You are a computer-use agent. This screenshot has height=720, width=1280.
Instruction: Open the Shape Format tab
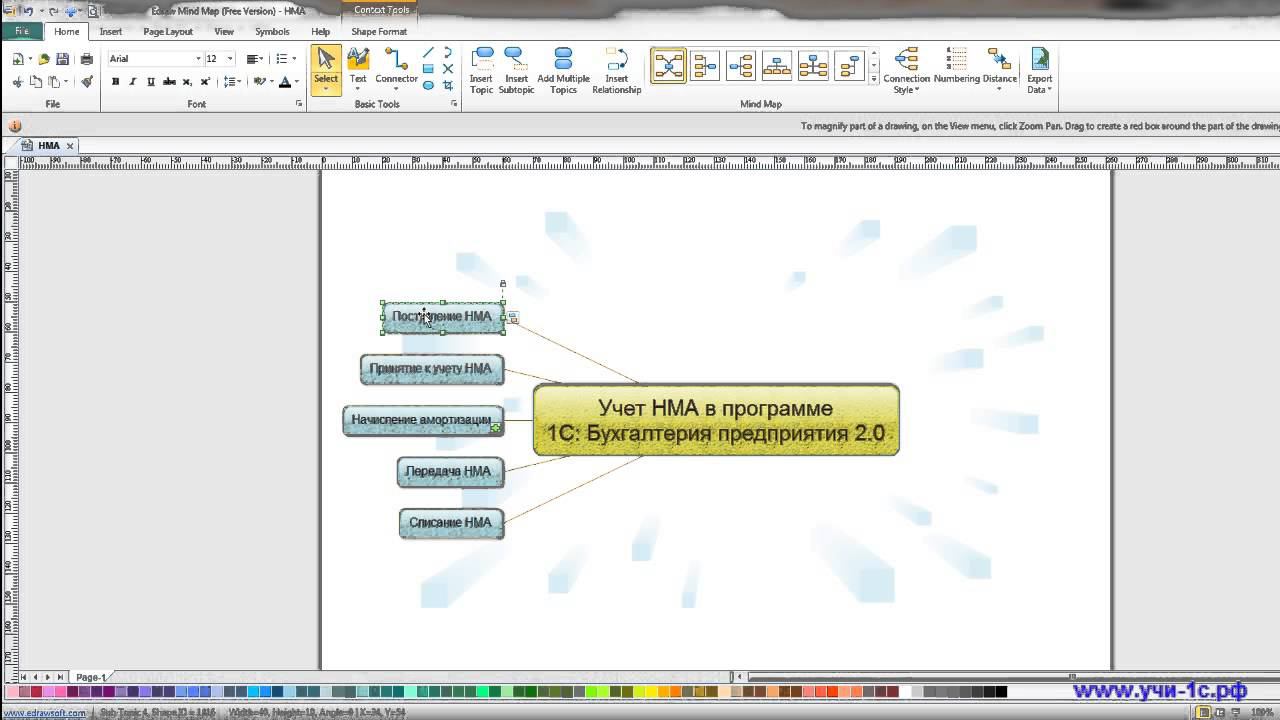[379, 32]
